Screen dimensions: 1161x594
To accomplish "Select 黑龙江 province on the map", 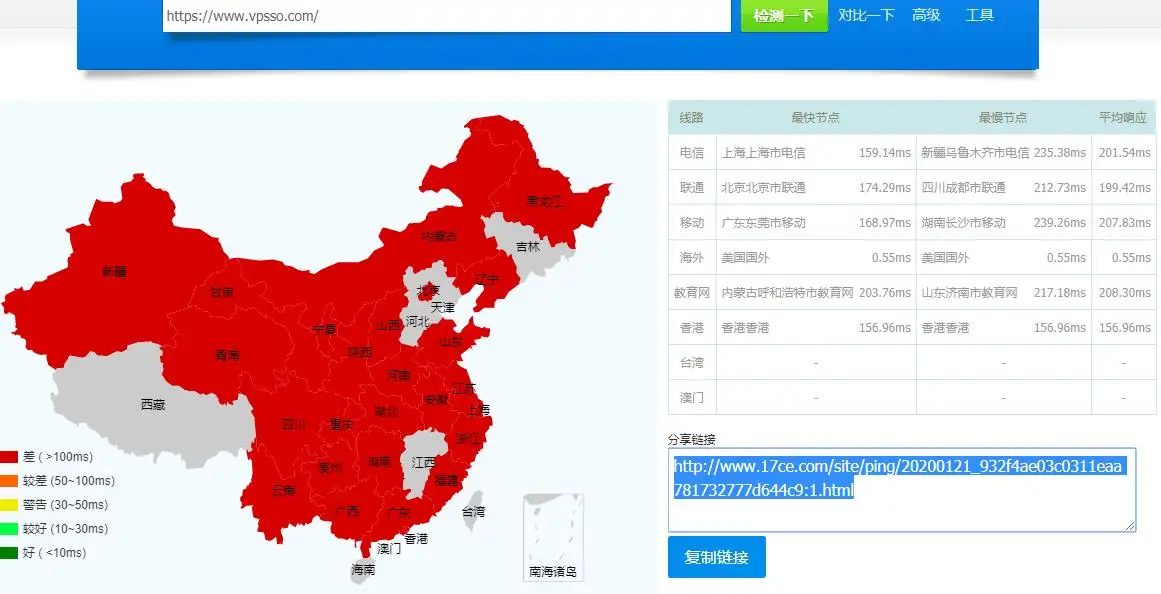I will [544, 200].
